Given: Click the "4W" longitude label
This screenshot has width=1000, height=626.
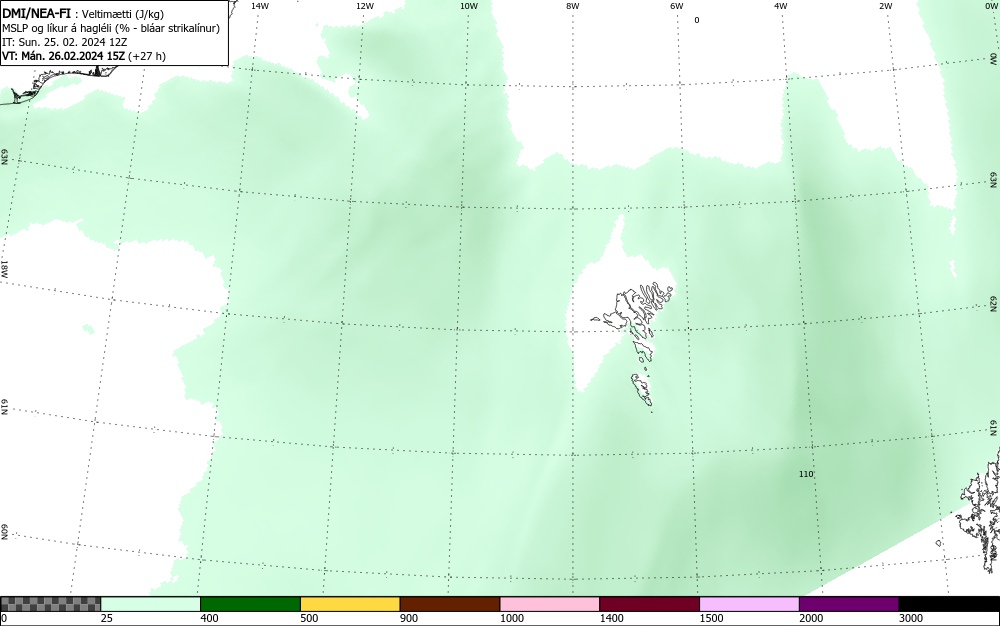Looking at the screenshot, I should [781, 6].
